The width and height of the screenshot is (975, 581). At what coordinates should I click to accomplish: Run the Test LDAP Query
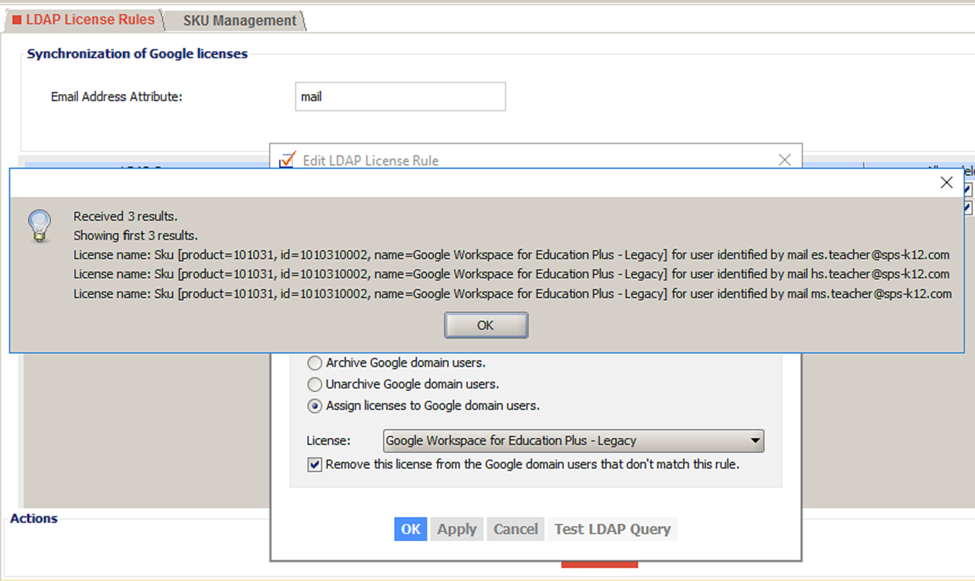615,529
